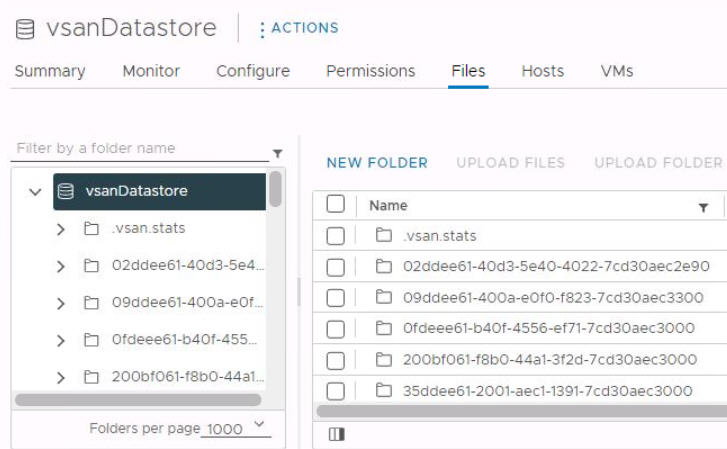Check the 02ddee61-40d3-5e40-4022-7cd30aec2e90 row checkbox
The image size is (727, 449).
point(335,267)
